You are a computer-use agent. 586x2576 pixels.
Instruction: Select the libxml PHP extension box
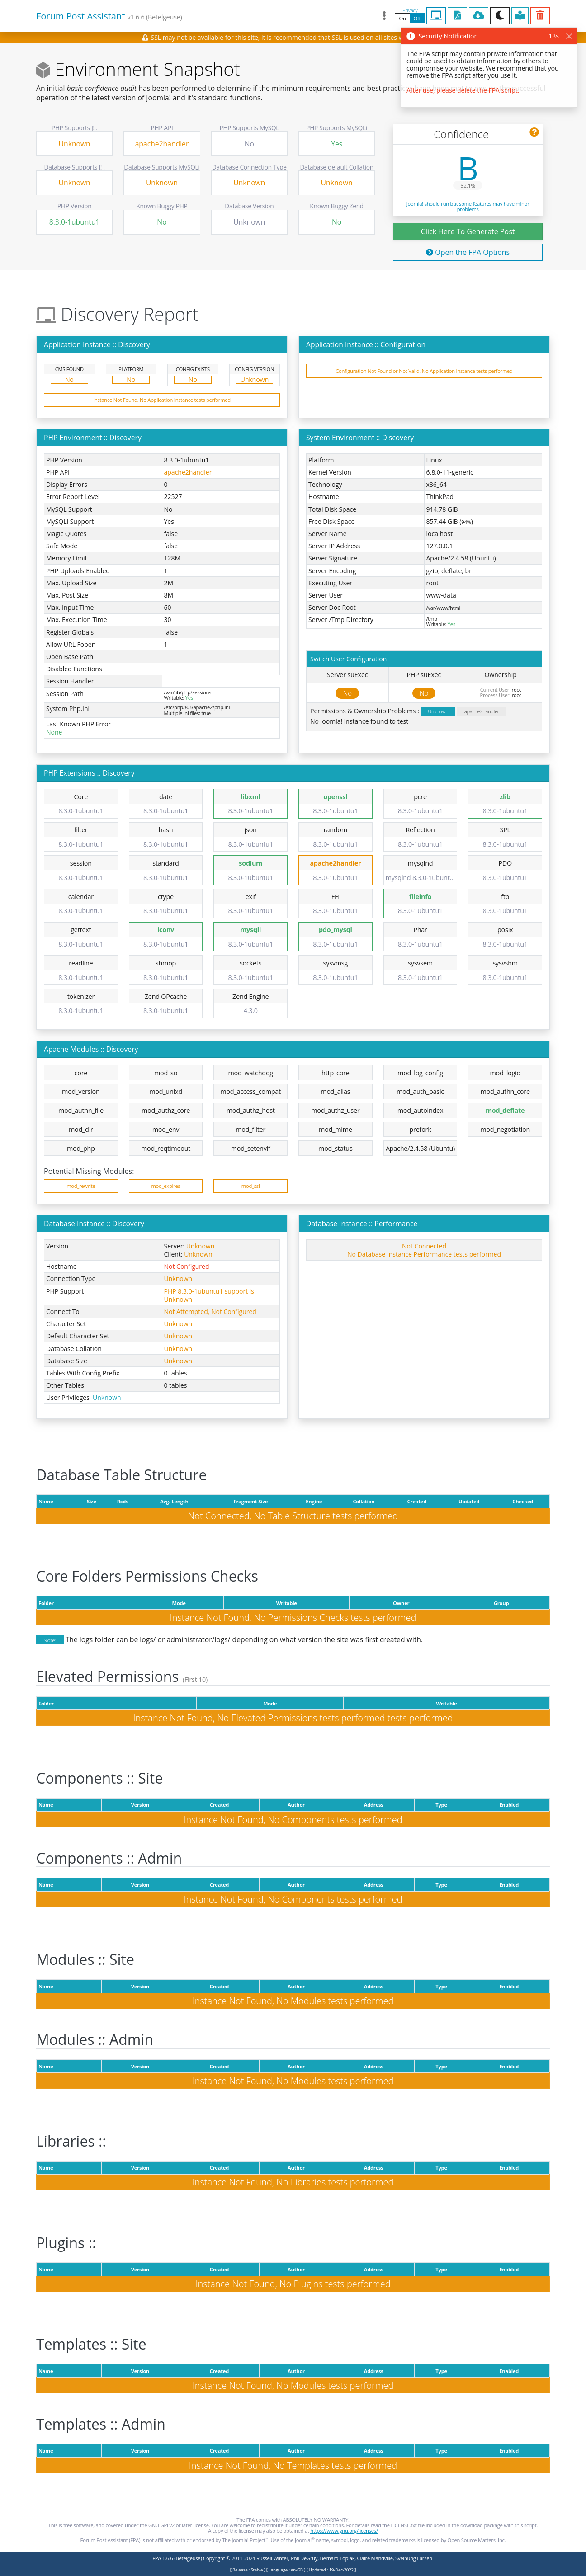250,804
